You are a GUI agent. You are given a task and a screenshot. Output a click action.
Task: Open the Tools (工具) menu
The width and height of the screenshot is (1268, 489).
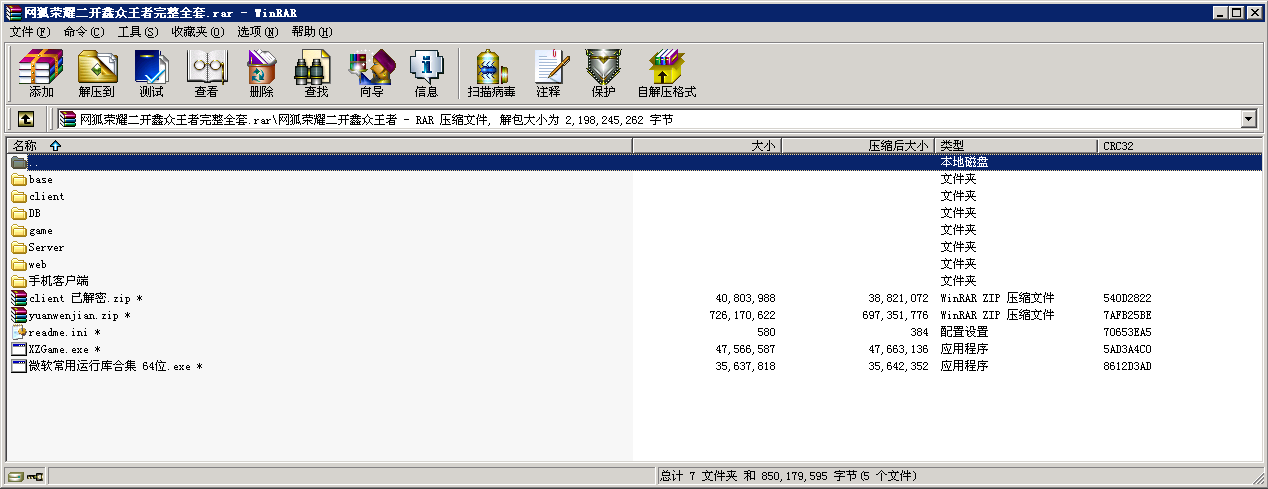click(x=138, y=32)
